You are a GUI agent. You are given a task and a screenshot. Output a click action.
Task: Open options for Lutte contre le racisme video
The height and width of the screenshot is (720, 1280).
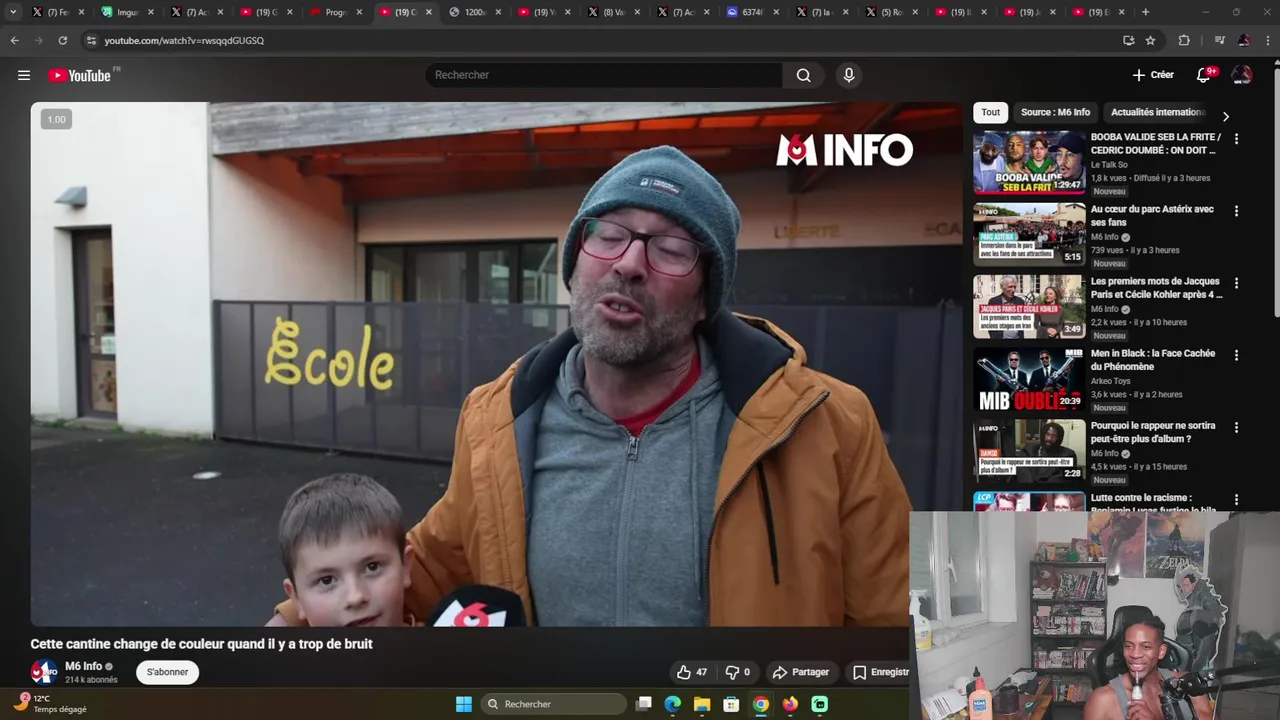(x=1236, y=499)
